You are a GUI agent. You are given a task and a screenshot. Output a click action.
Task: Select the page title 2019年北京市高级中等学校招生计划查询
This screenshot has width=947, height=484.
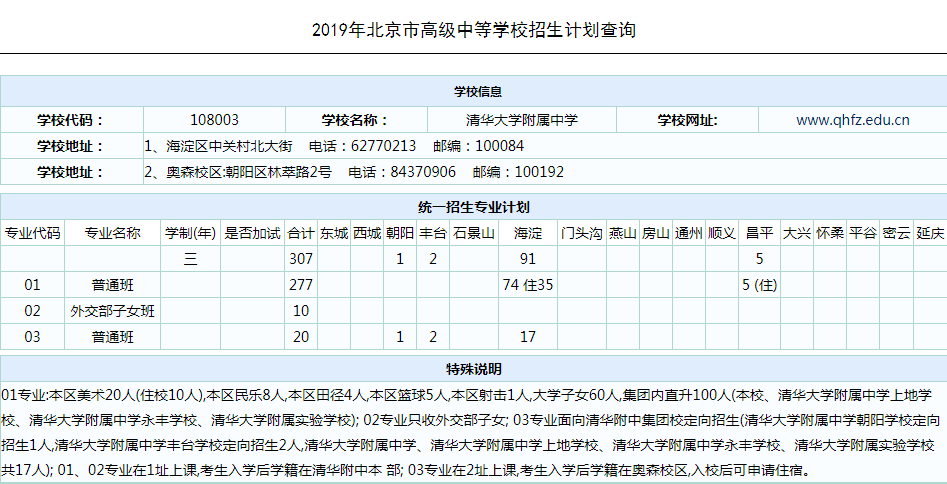(x=474, y=30)
